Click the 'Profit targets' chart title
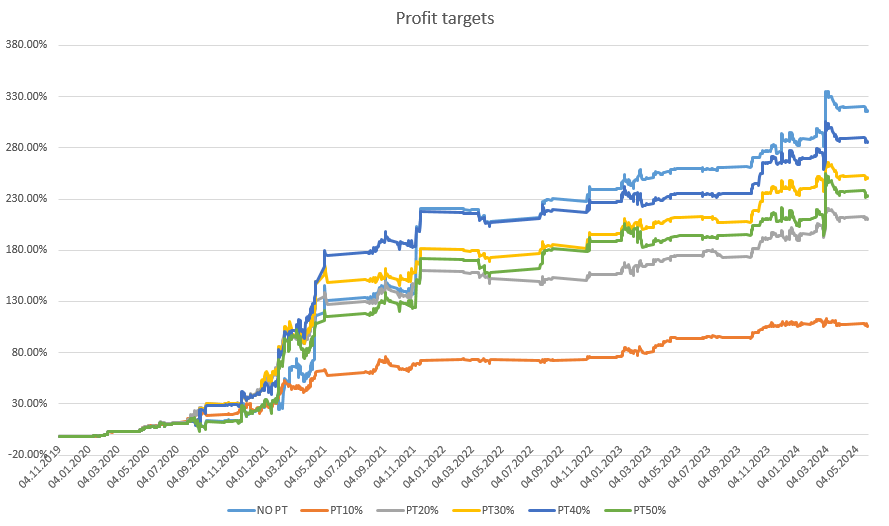Viewport: 889px width, 526px height. [444, 18]
